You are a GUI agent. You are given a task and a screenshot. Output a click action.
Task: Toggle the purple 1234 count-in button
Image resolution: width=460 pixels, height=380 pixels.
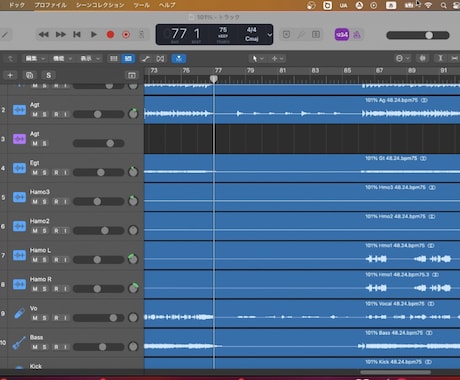(x=342, y=35)
